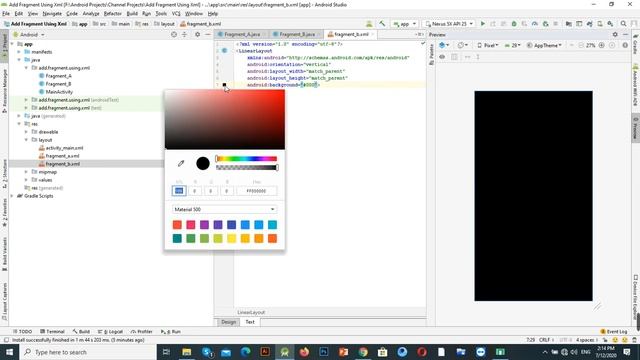Click the Windows Start button
The width and height of the screenshot is (640, 360).
pyautogui.click(x=9, y=352)
